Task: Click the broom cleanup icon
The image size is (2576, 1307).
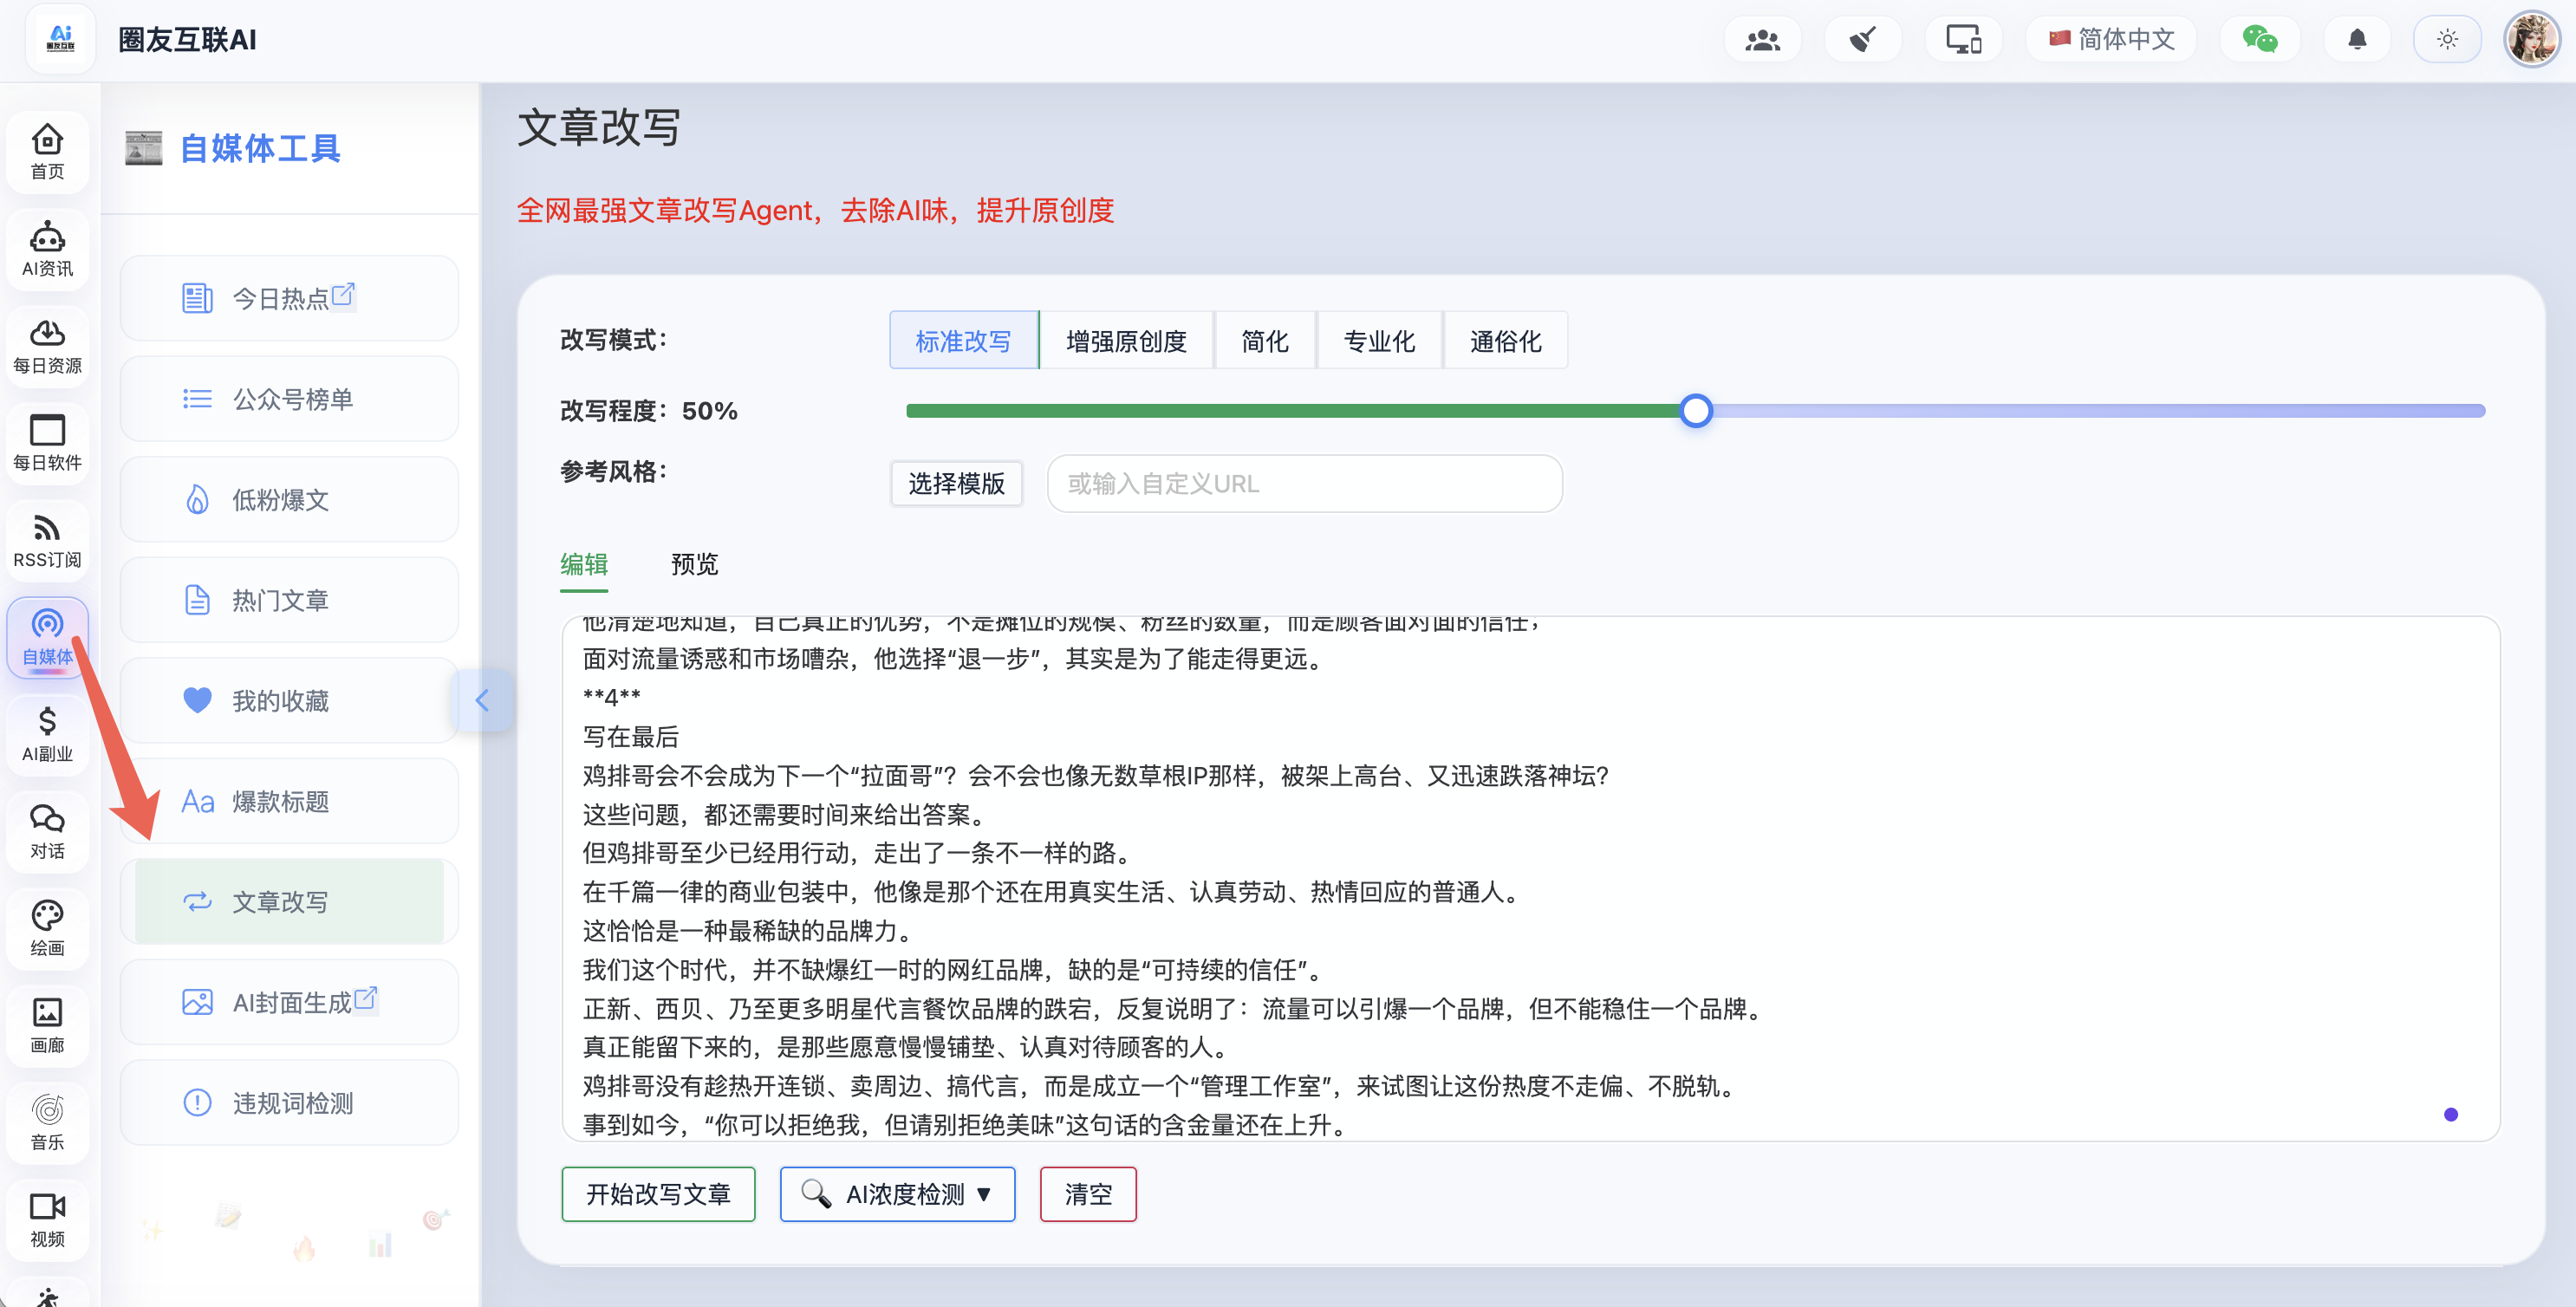Action: click(1862, 40)
